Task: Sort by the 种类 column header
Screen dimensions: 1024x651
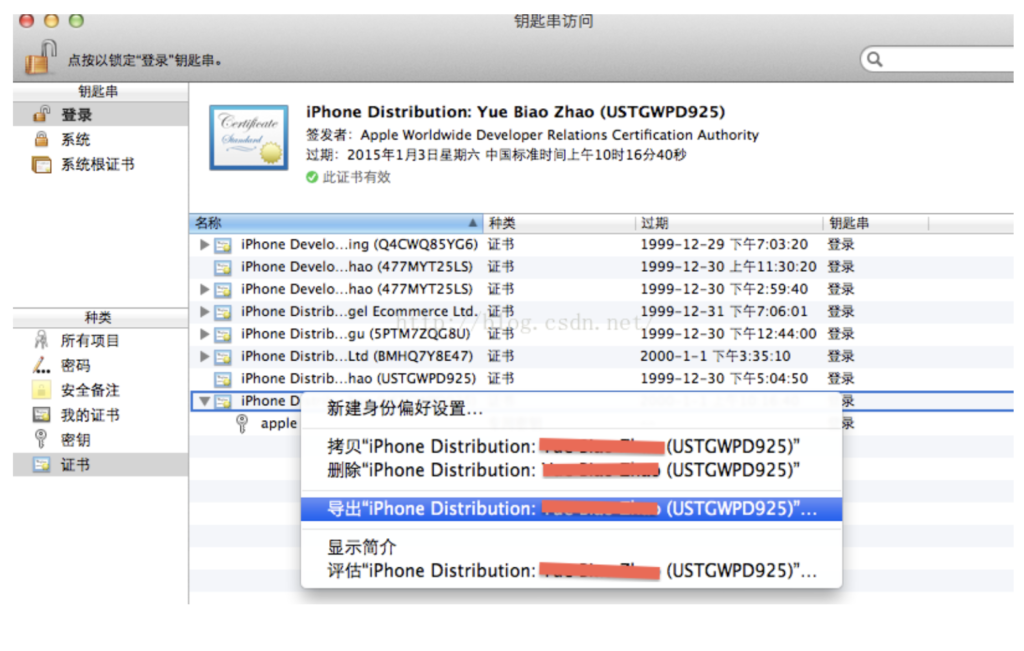Action: tap(558, 223)
